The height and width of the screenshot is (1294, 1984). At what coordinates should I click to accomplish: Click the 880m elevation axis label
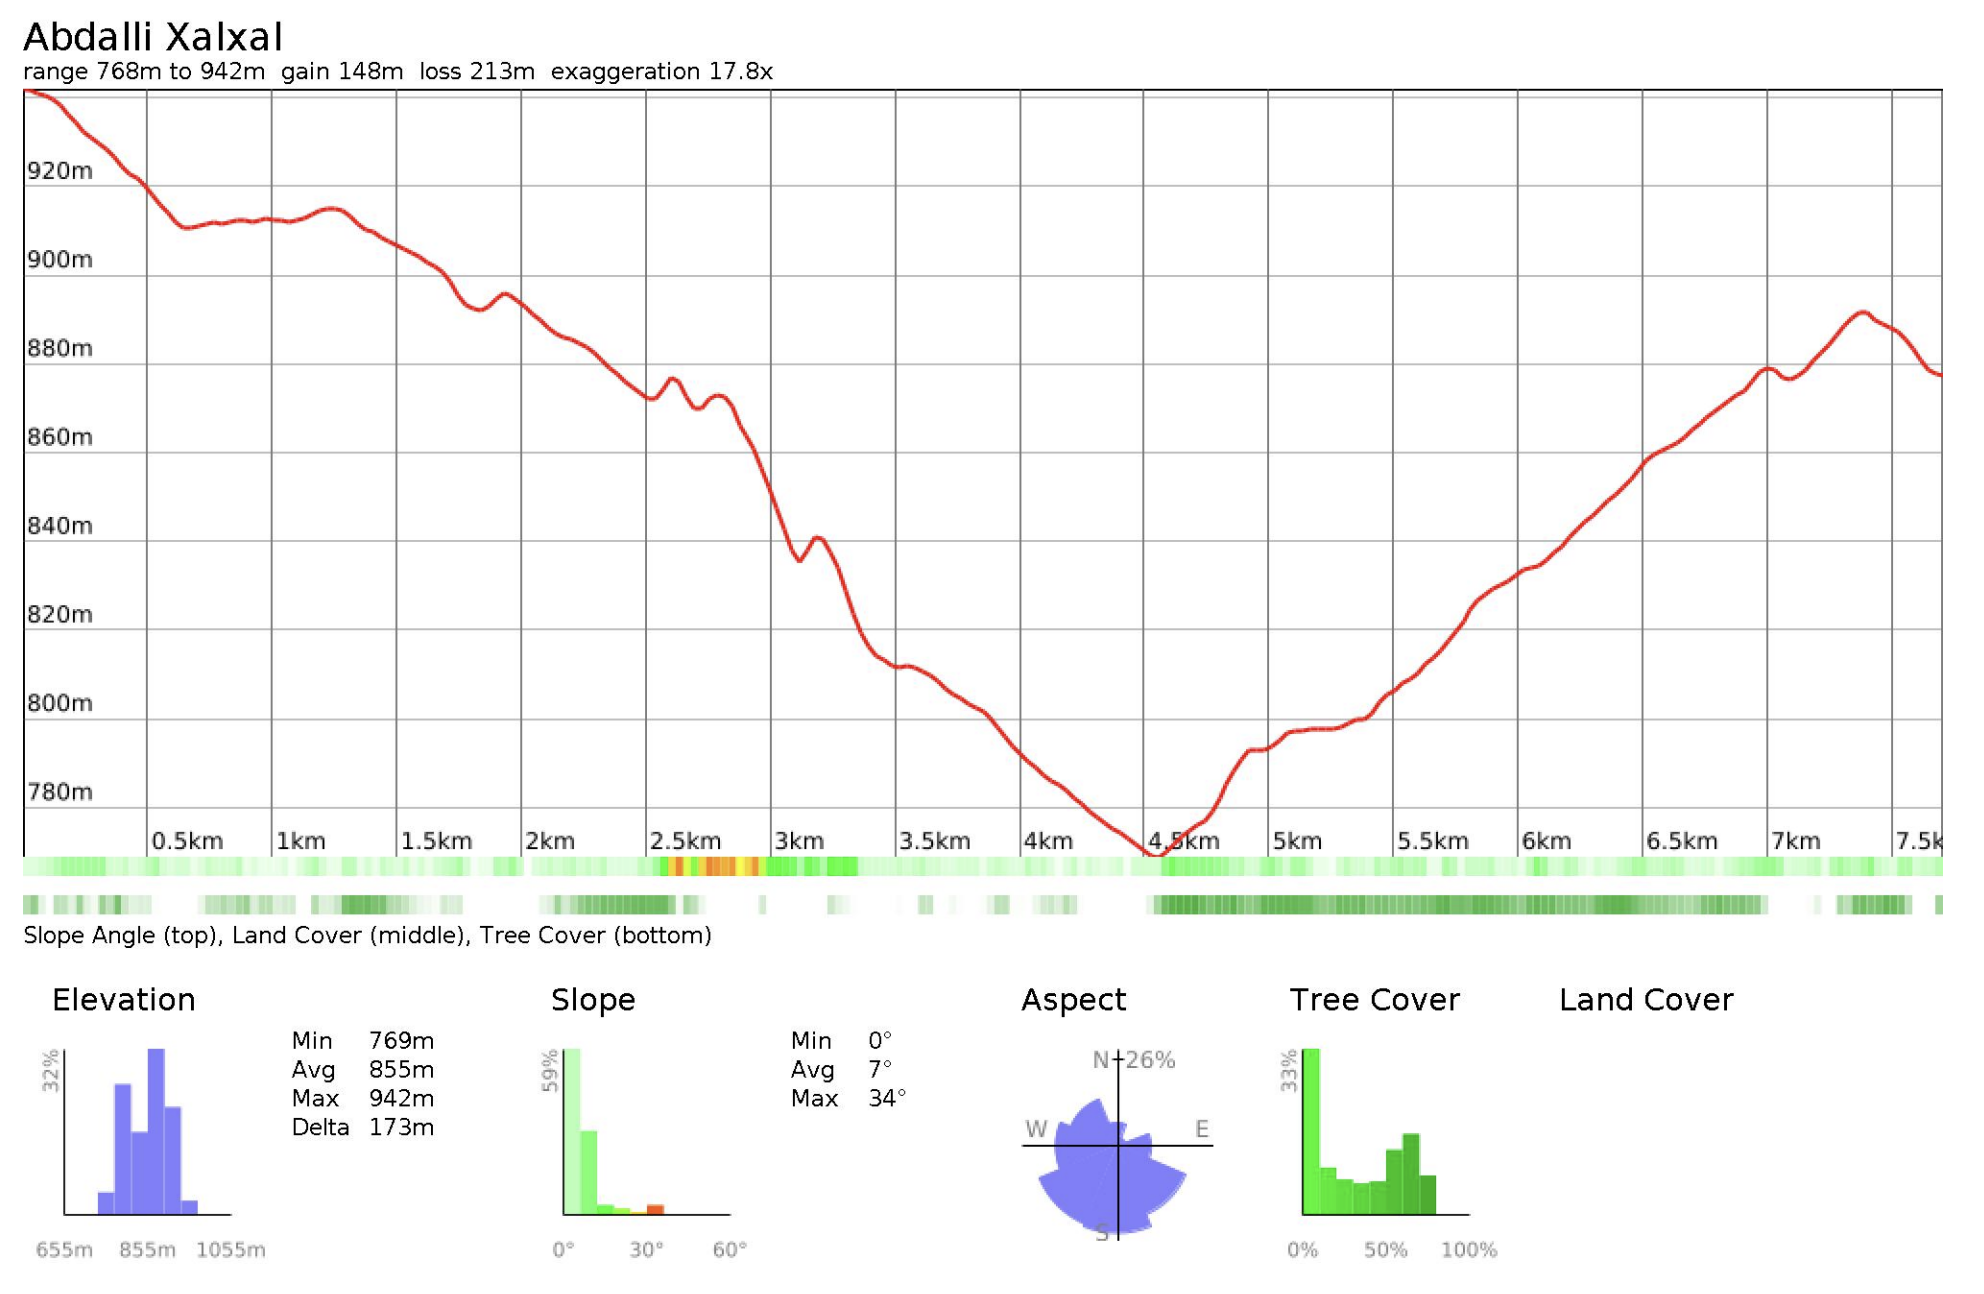pos(60,349)
